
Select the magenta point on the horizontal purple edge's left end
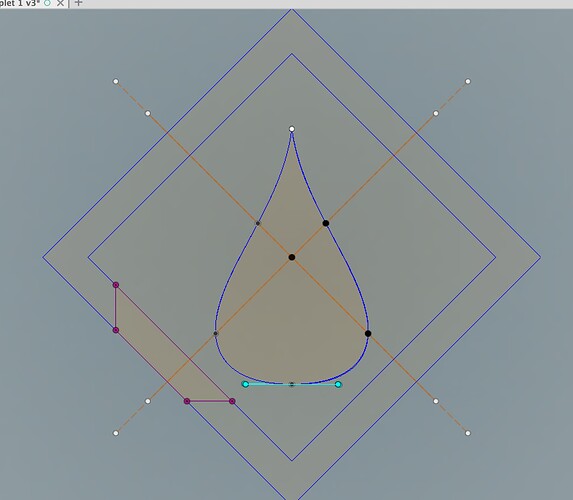187,401
